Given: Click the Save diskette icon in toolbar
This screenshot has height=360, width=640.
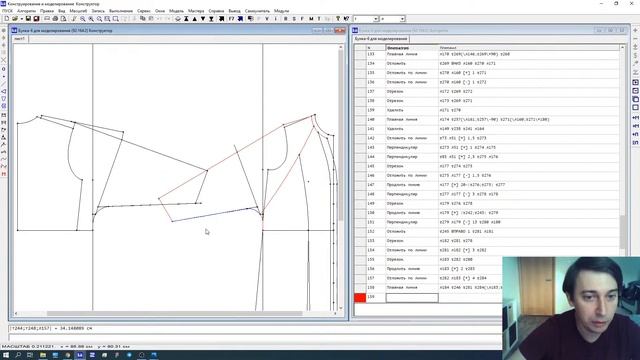Looking at the screenshot, I should (28, 19).
